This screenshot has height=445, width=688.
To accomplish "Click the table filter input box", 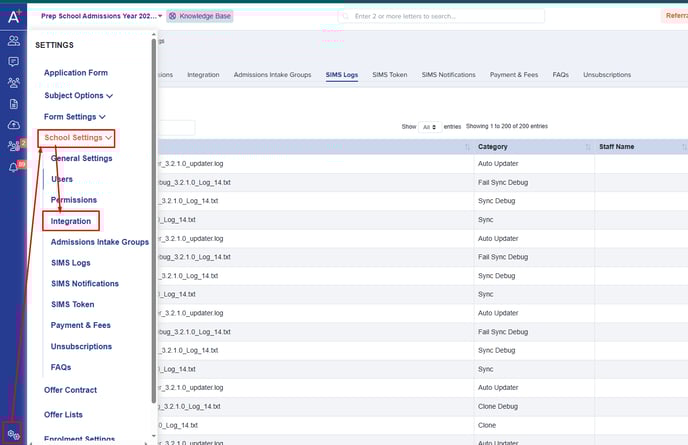I will coord(176,127).
